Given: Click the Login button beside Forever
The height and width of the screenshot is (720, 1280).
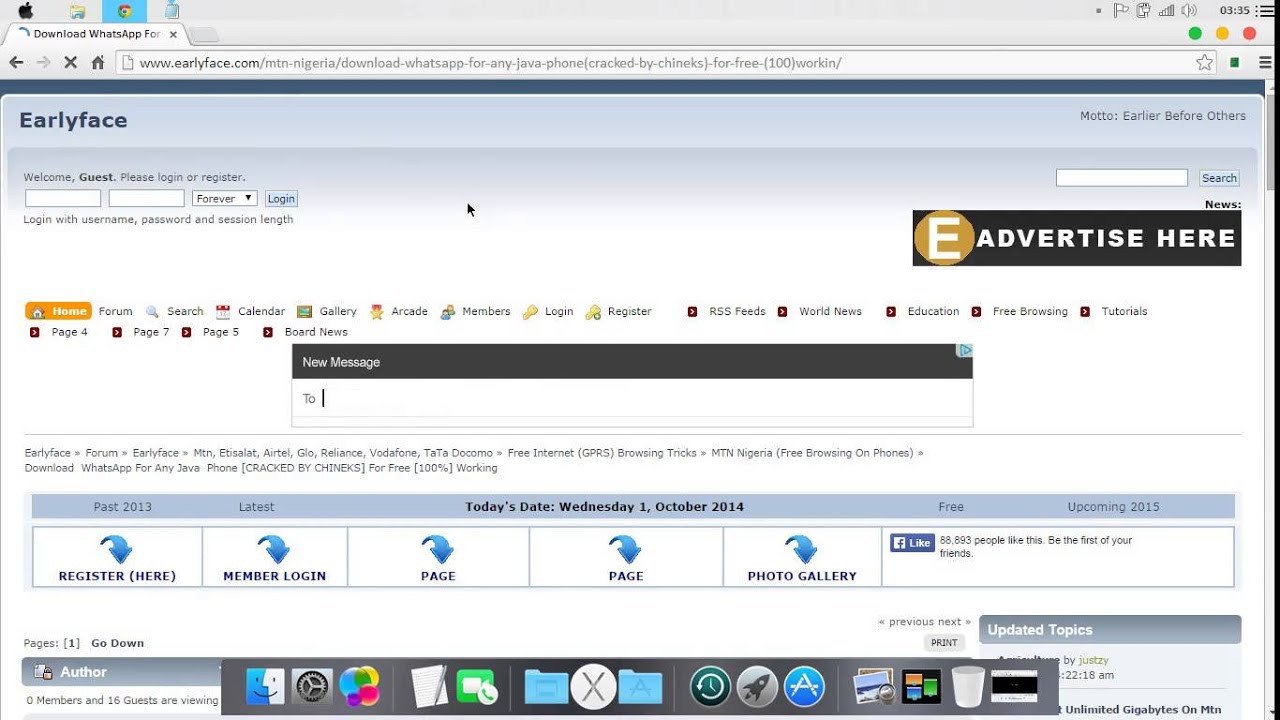Looking at the screenshot, I should coord(281,198).
